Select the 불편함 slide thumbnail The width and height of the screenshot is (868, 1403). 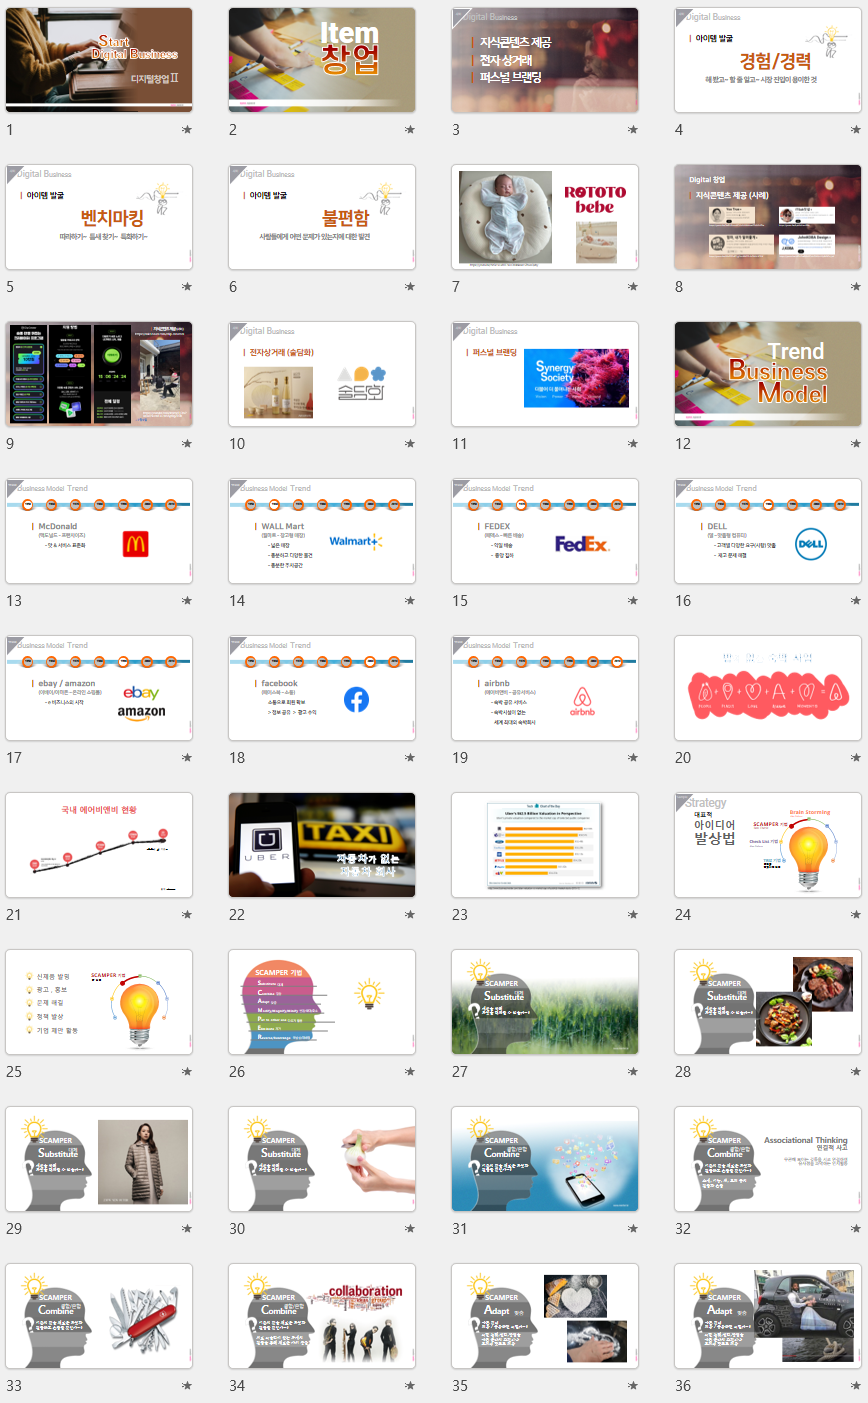click(322, 217)
